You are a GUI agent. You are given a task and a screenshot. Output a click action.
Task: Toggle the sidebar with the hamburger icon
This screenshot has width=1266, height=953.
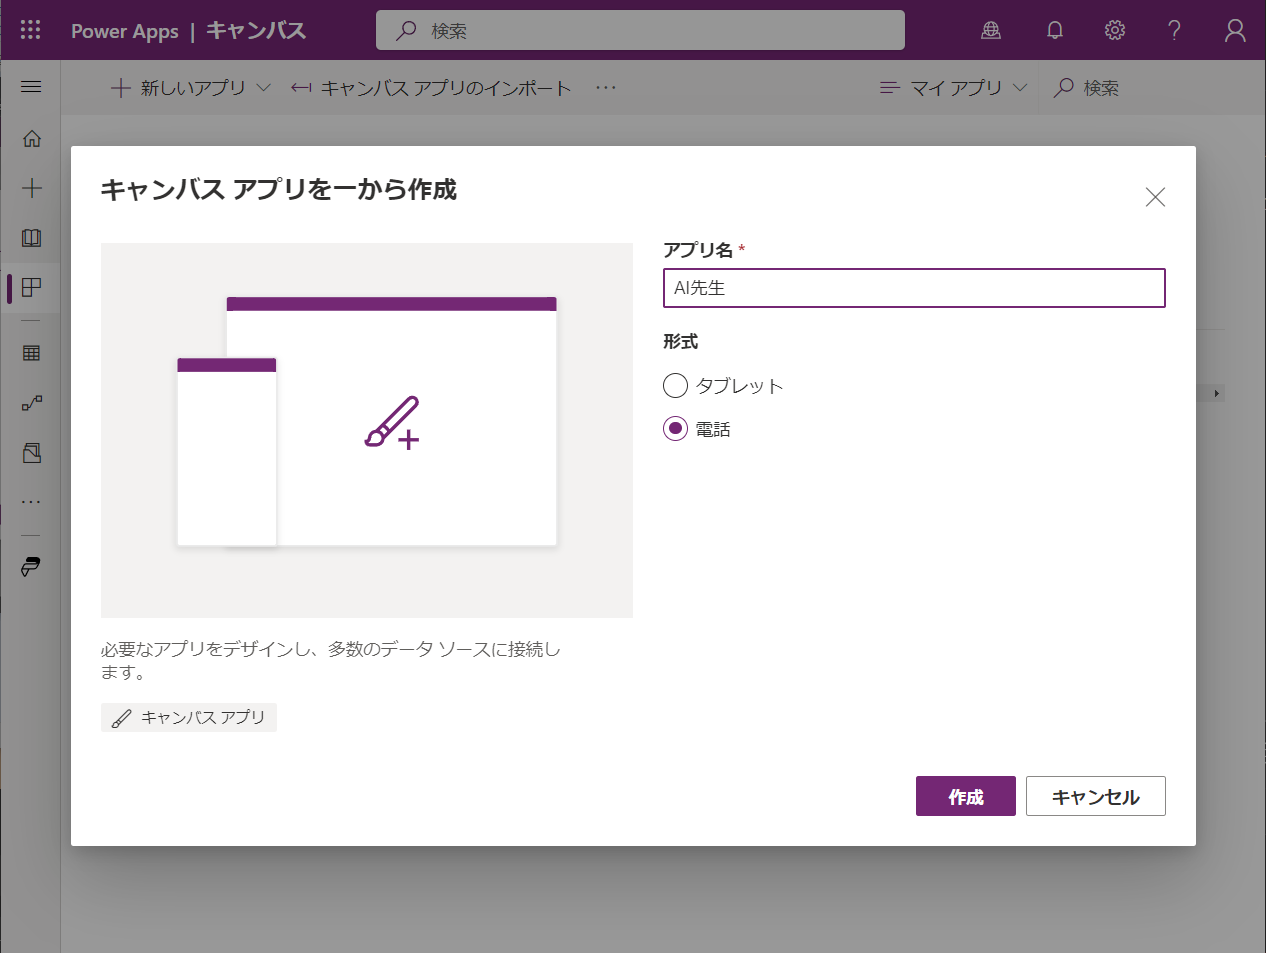pyautogui.click(x=30, y=84)
